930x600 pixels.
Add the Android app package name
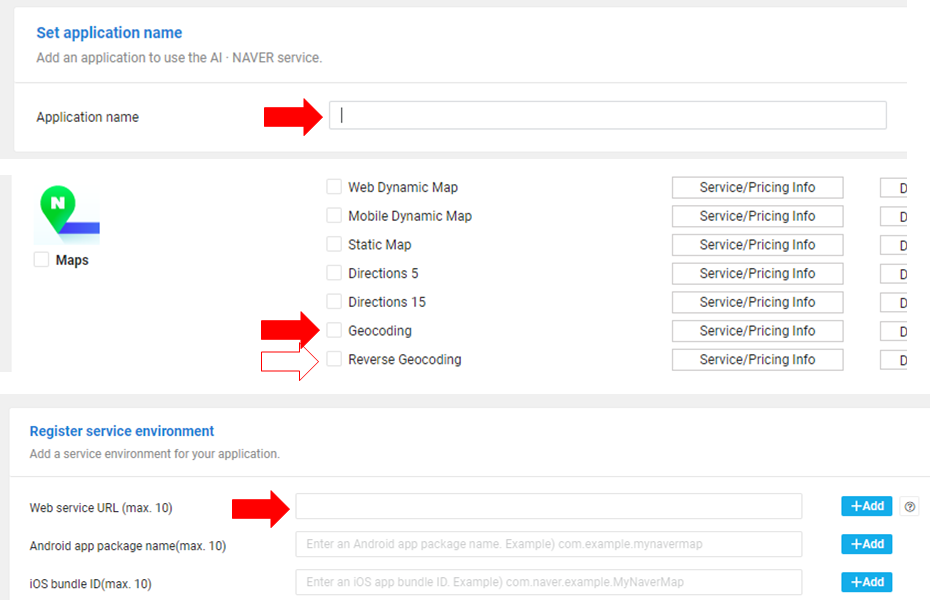(x=867, y=544)
